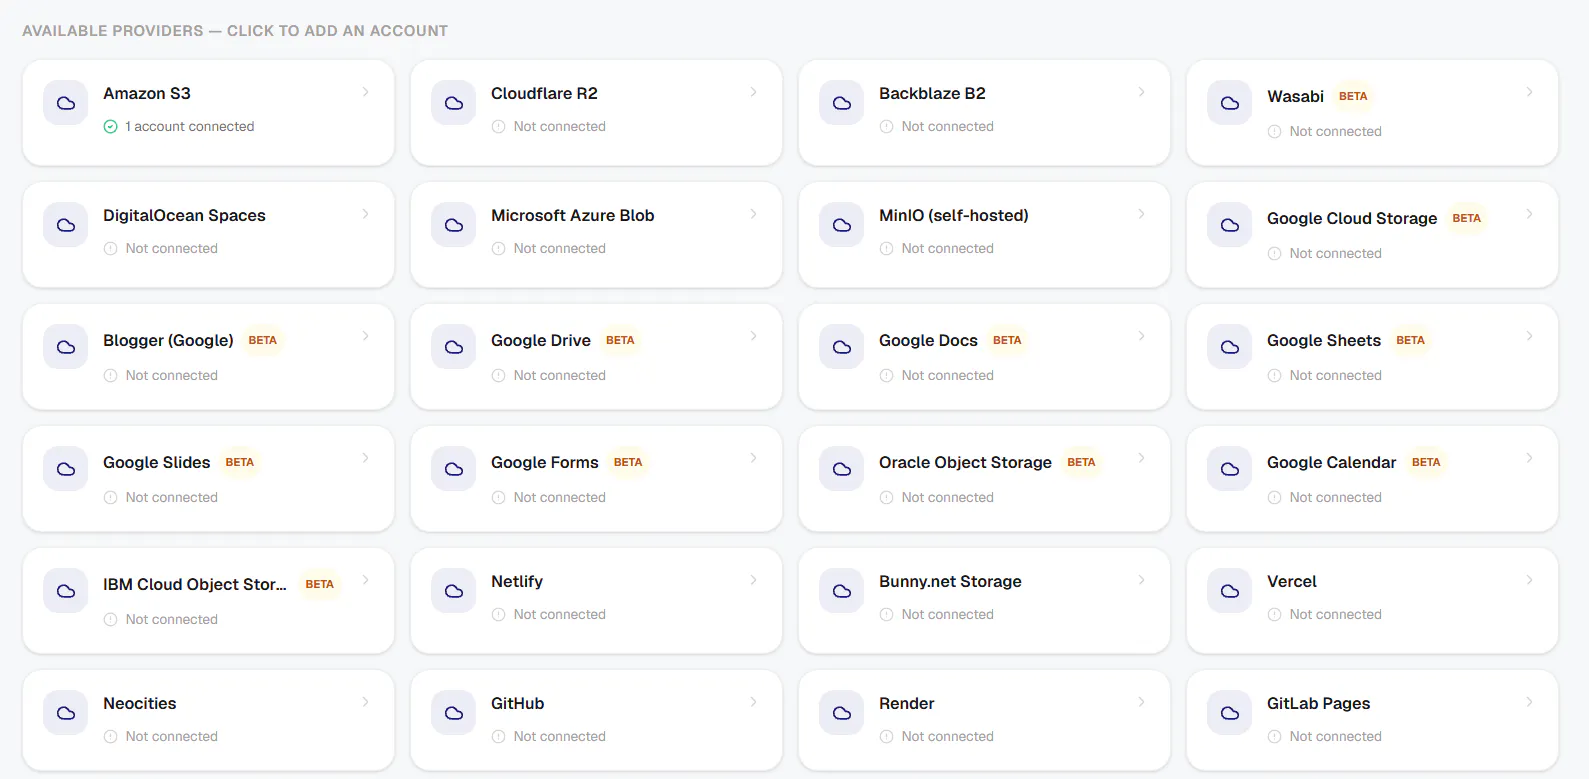Click the BETA badge next to Google Slides
The width and height of the screenshot is (1589, 779).
coord(240,462)
